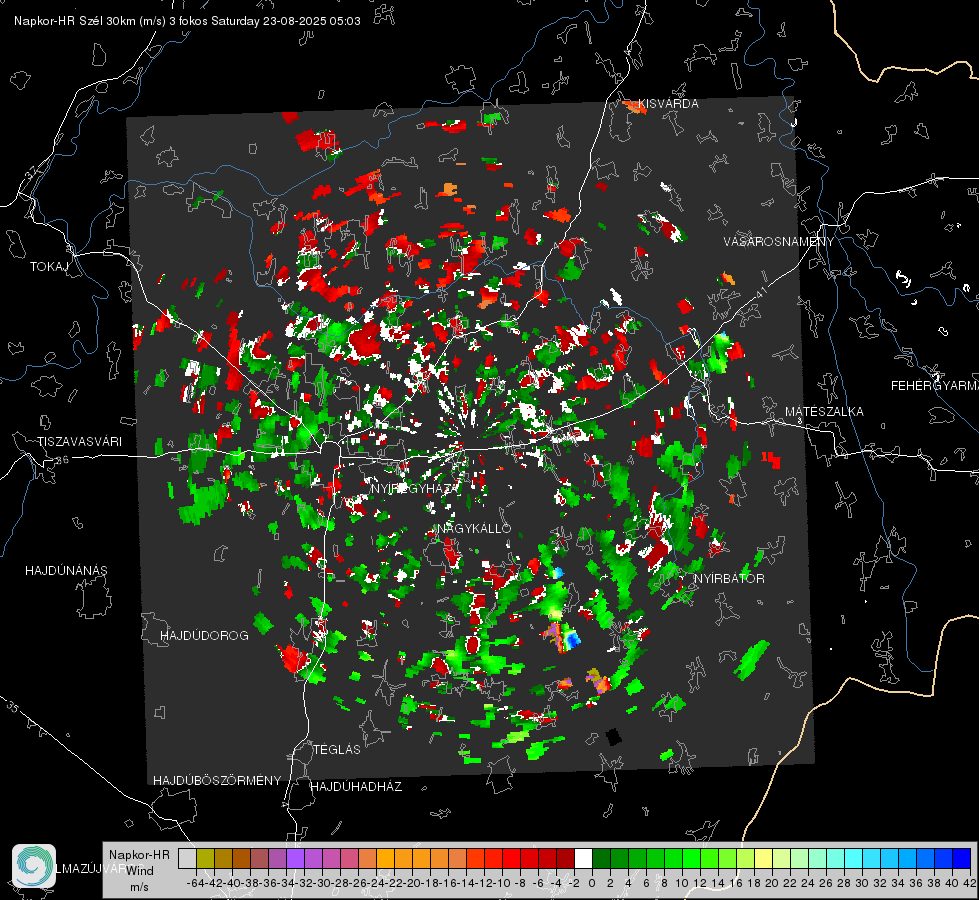The height and width of the screenshot is (900, 979).
Task: Click the TISZAVASVÁRI town label
Action: point(79,442)
